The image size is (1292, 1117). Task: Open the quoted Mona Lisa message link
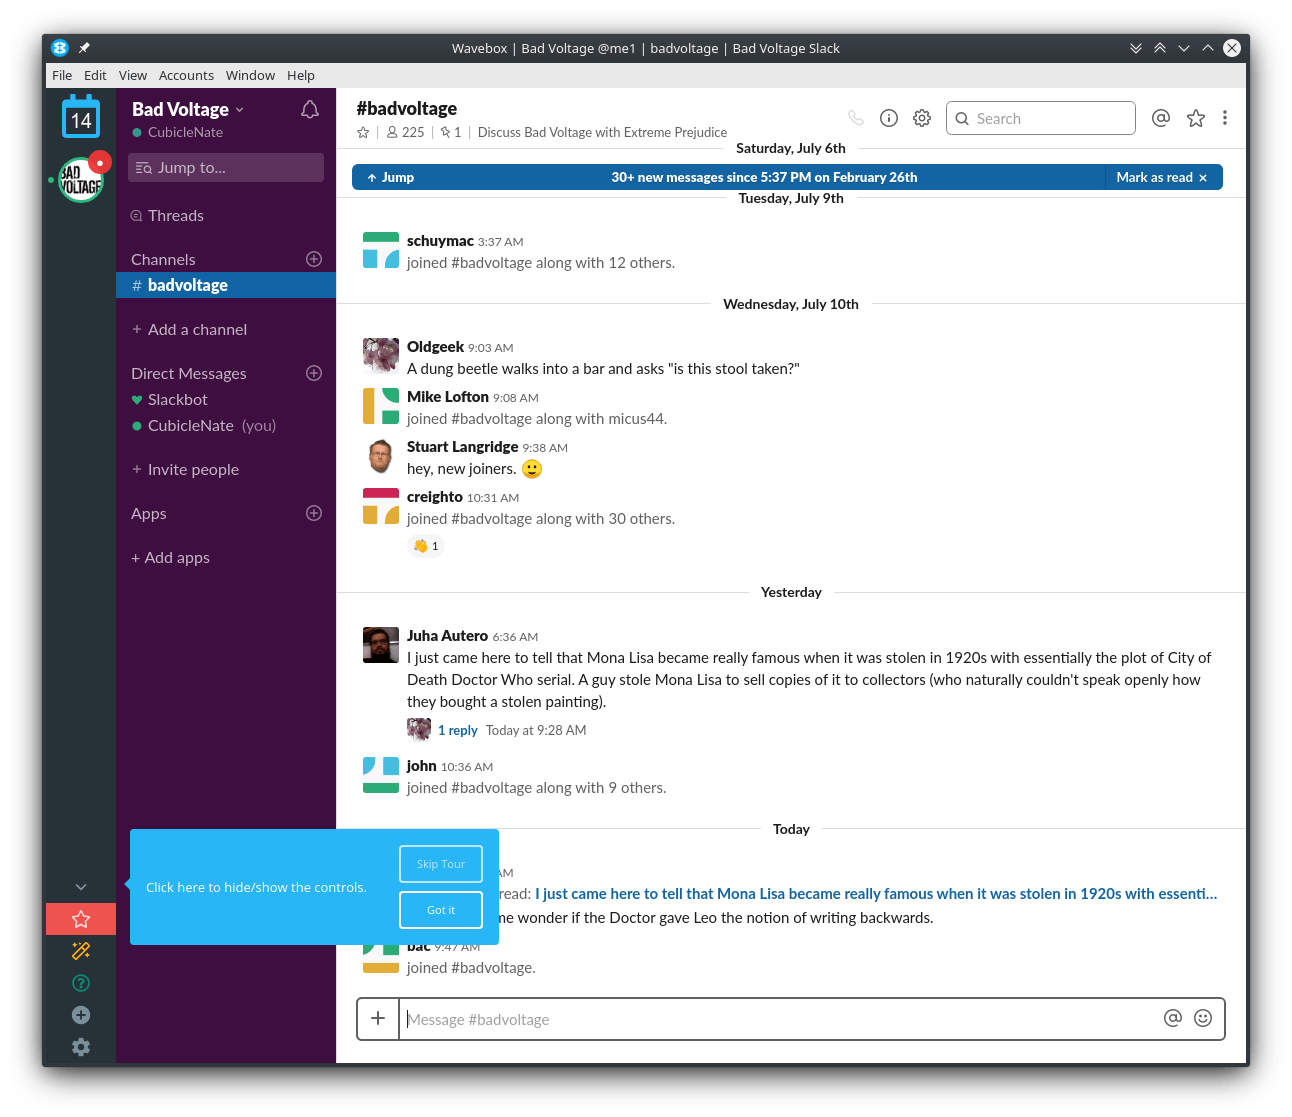(876, 894)
